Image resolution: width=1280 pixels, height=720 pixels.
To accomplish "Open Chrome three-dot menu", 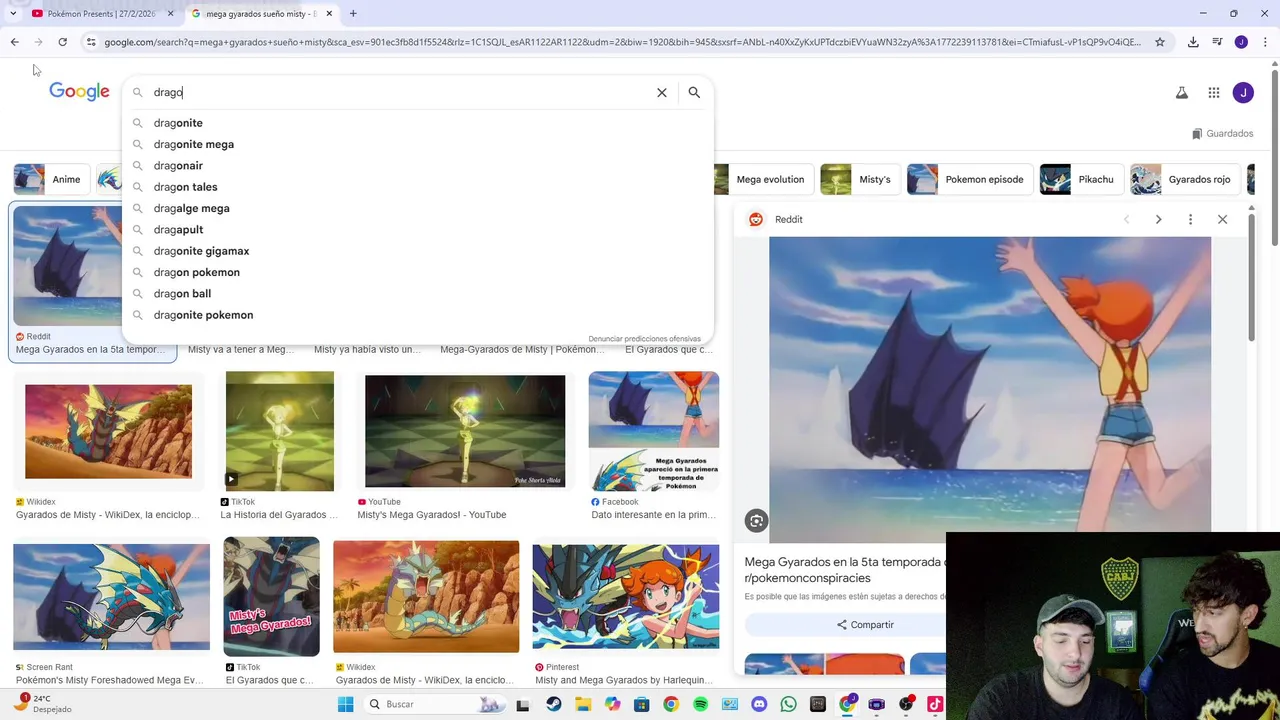I will click(1265, 42).
